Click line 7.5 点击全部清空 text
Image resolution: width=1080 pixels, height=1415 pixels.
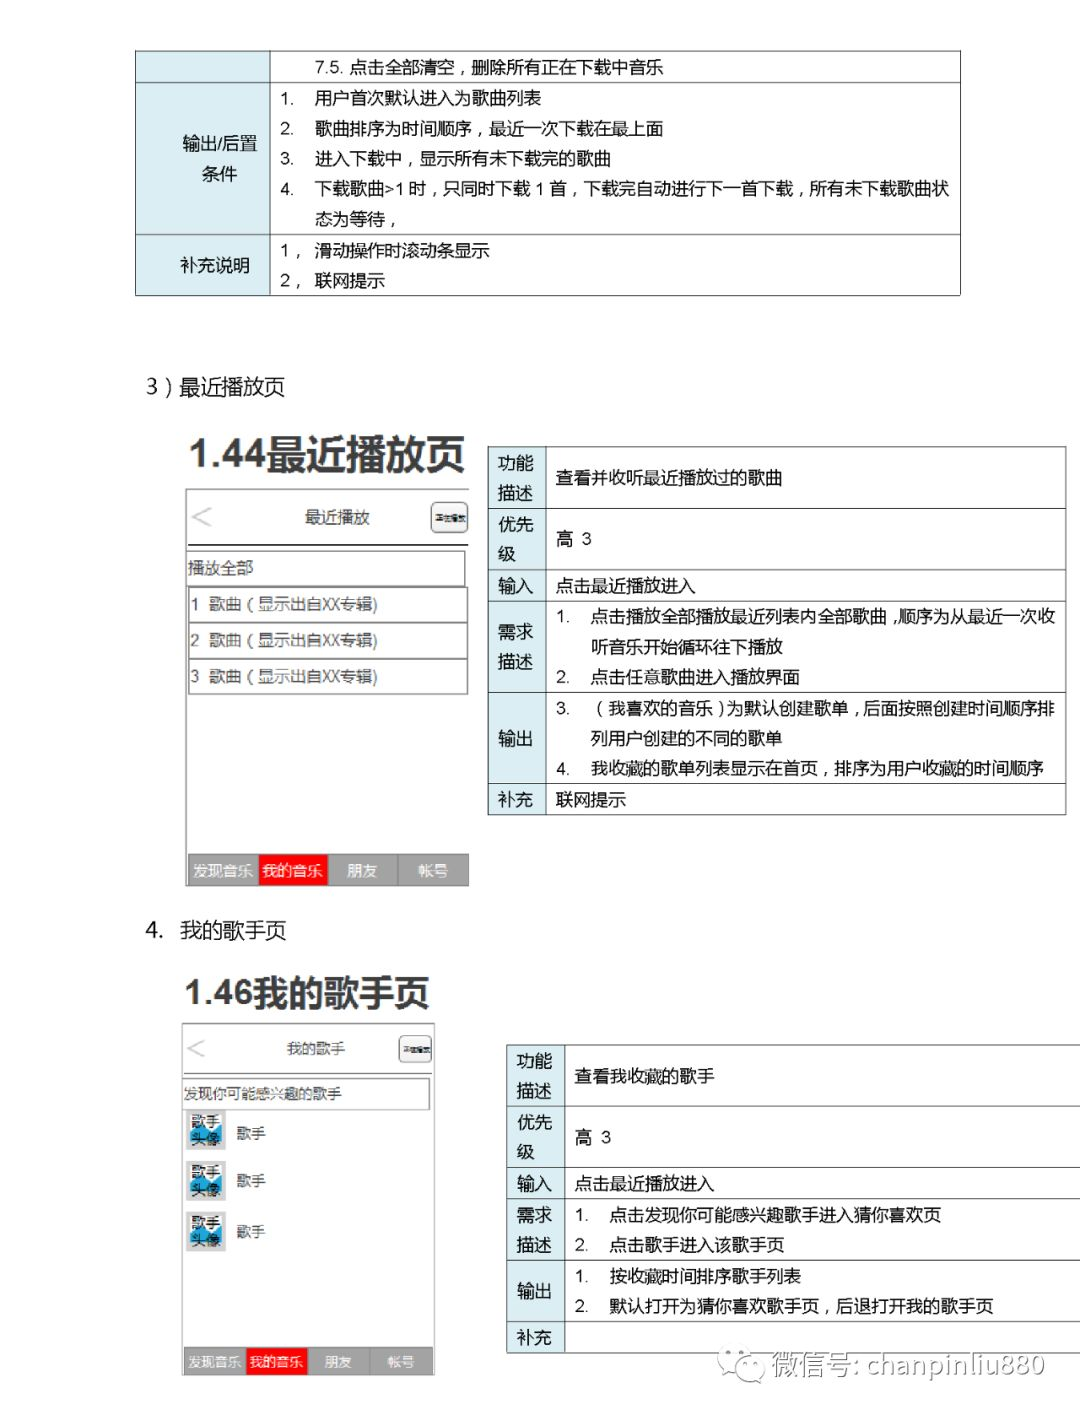[488, 67]
